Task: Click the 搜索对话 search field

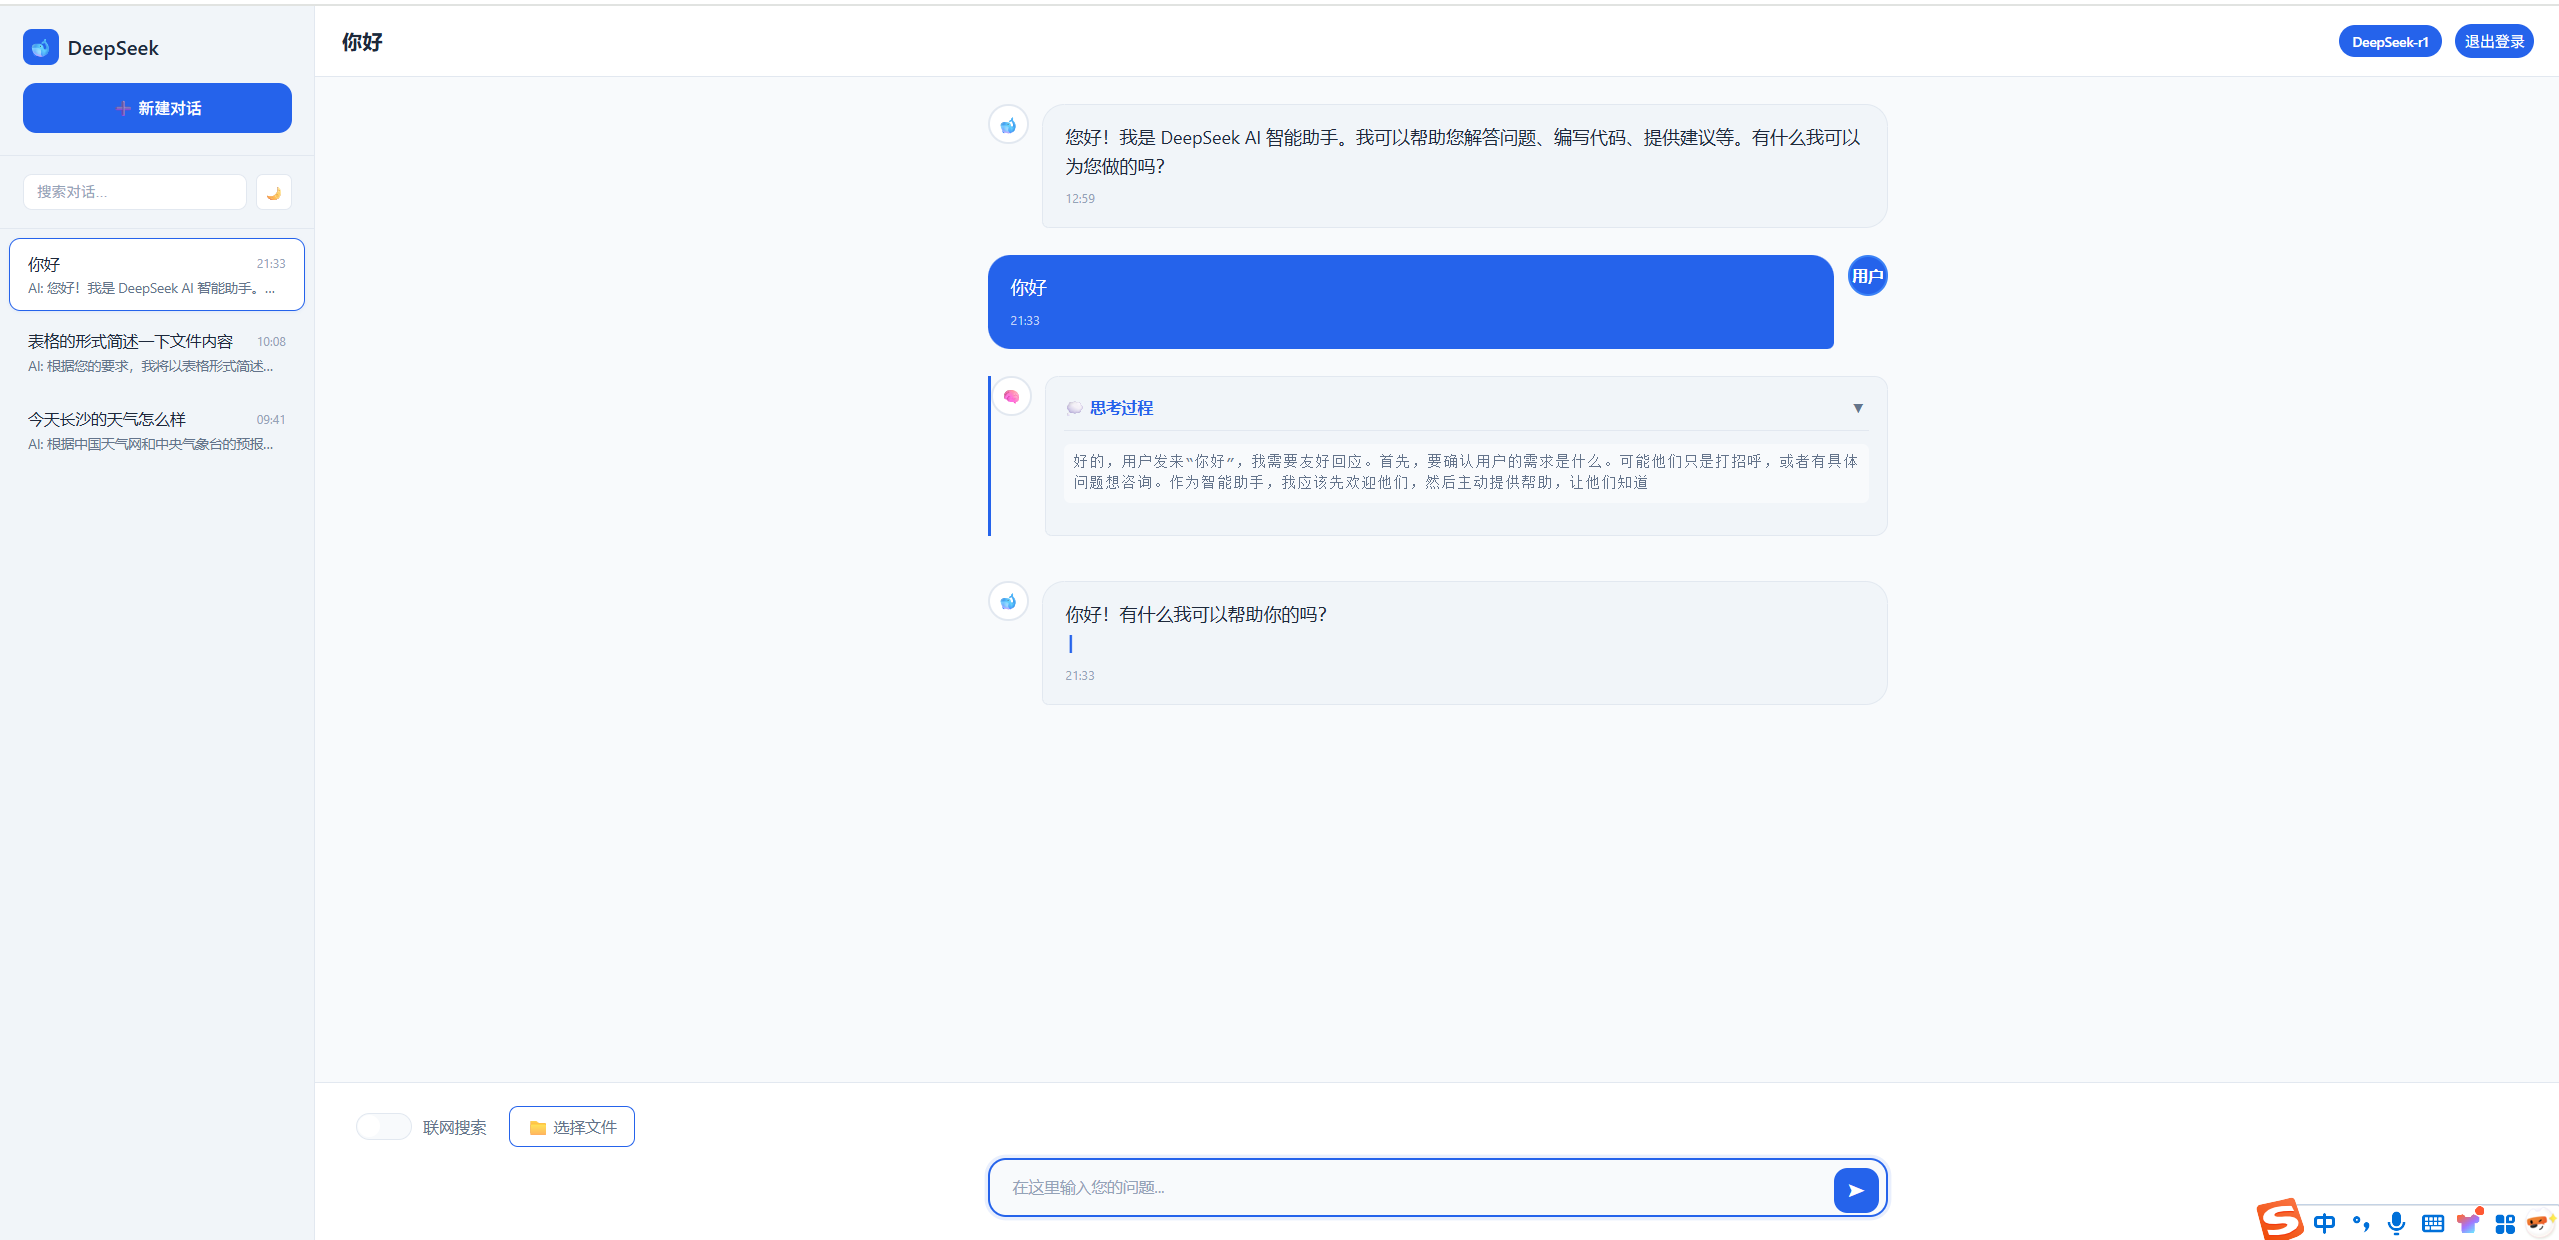Action: click(x=135, y=192)
